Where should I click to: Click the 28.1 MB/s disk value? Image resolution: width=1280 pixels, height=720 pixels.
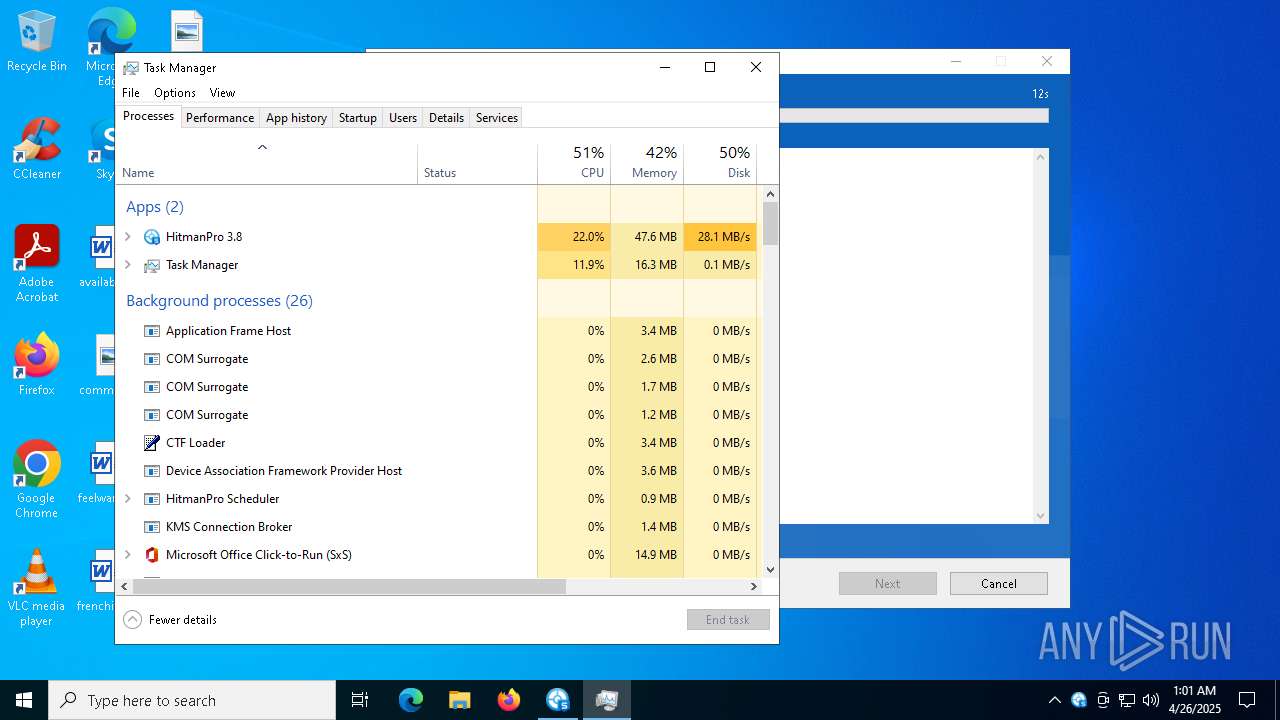click(x=723, y=237)
